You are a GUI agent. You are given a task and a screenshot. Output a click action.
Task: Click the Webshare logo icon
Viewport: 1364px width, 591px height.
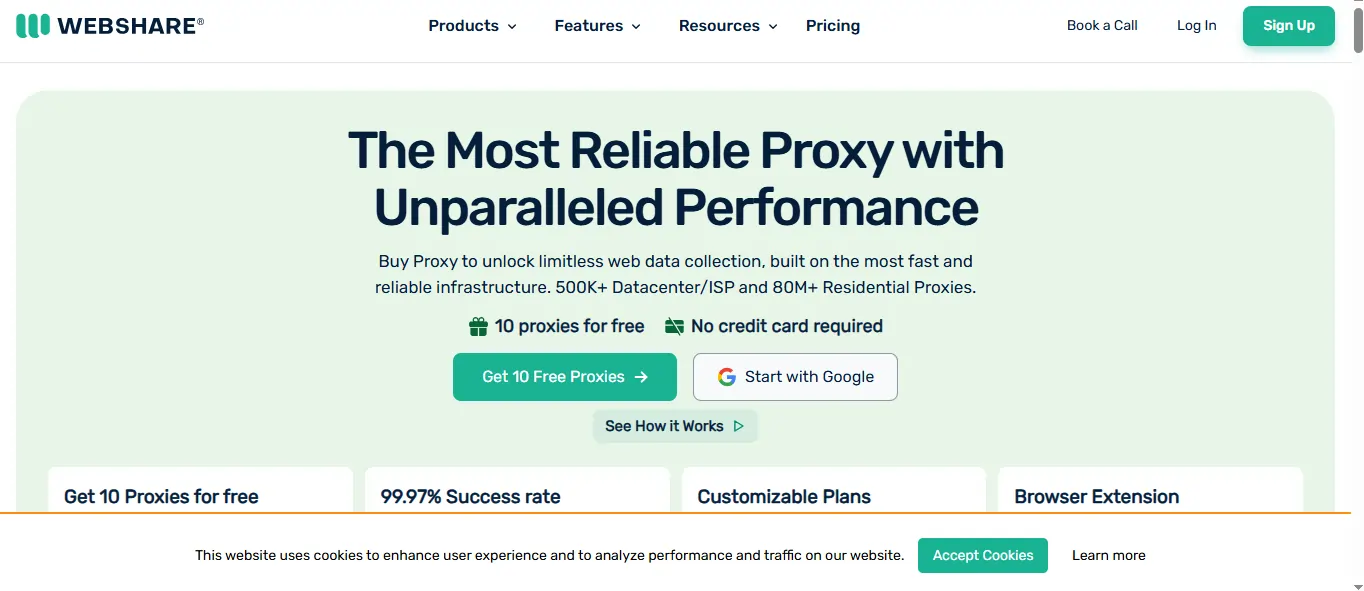[33, 26]
